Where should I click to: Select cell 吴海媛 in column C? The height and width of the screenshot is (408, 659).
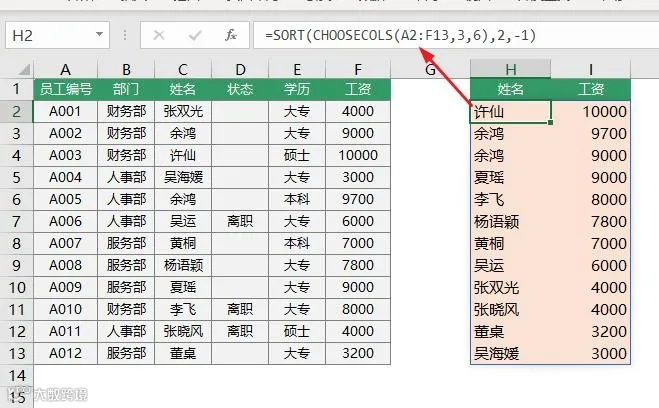[x=183, y=177]
